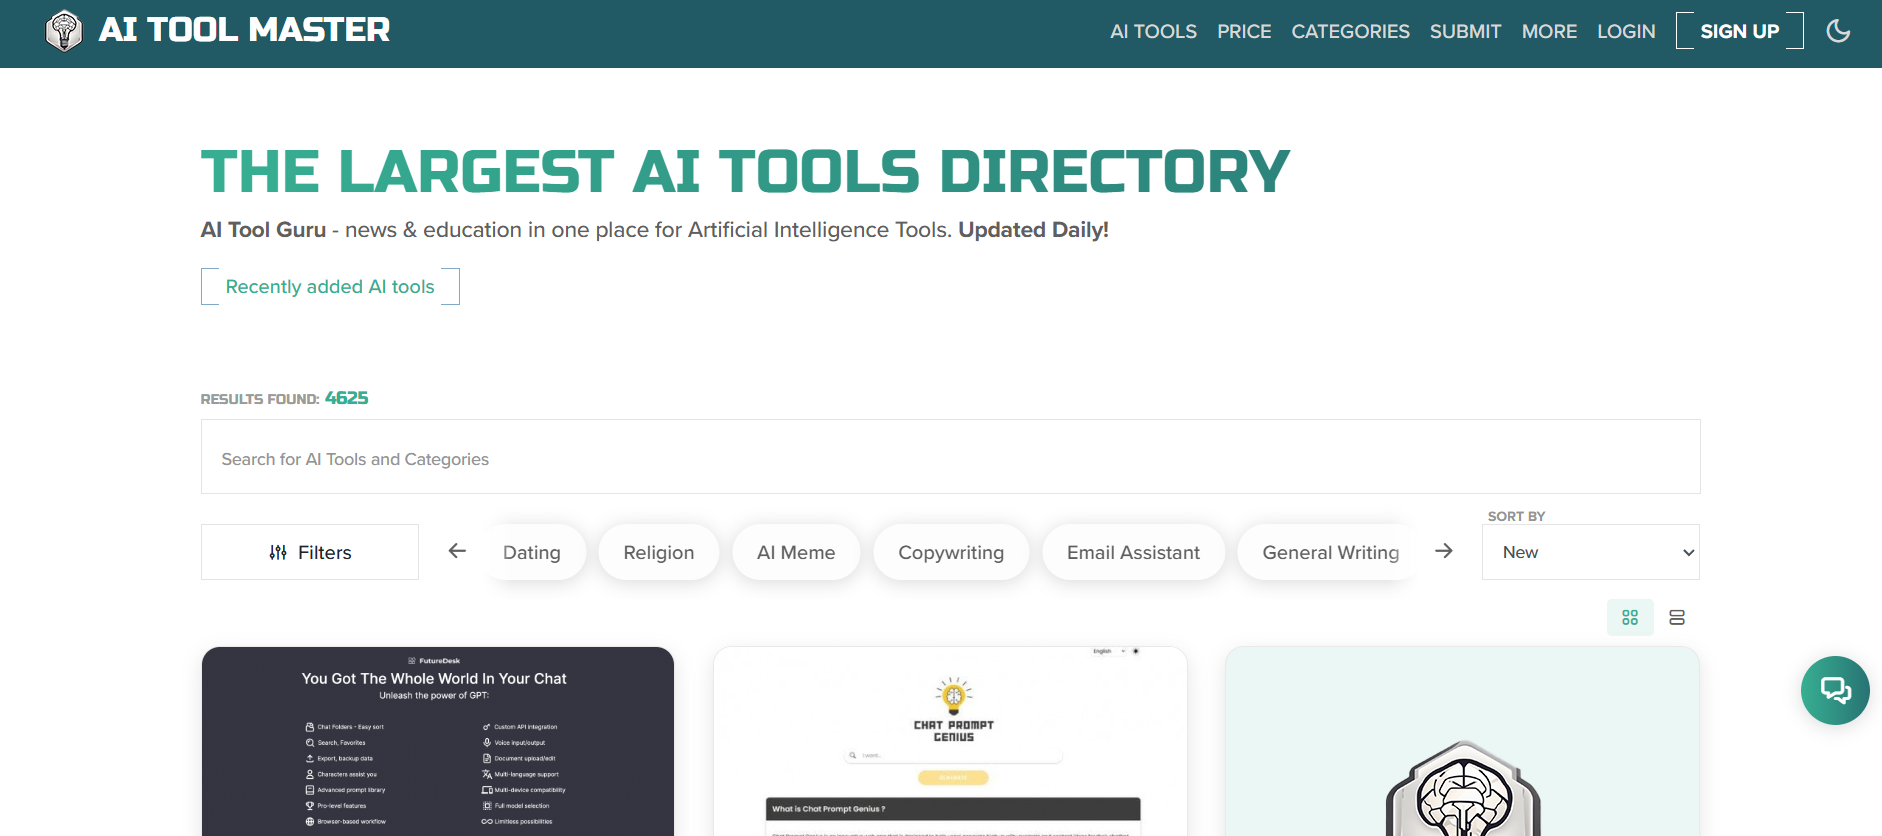Open the brain logo tool card

[1462, 741]
